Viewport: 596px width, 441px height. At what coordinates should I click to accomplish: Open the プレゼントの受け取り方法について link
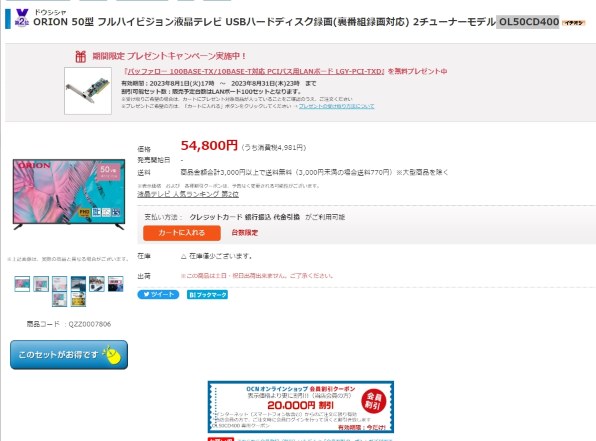[336, 106]
